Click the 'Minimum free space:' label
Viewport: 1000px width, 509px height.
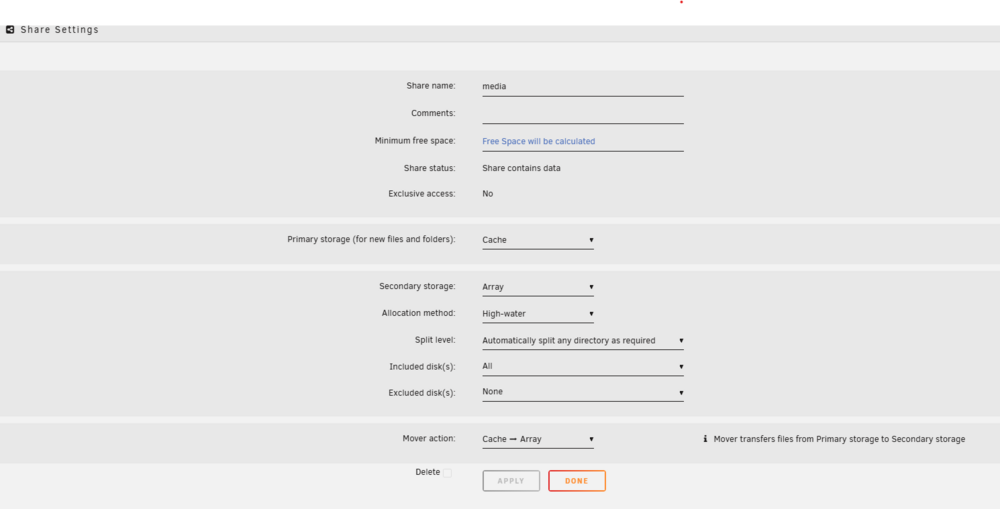click(415, 141)
